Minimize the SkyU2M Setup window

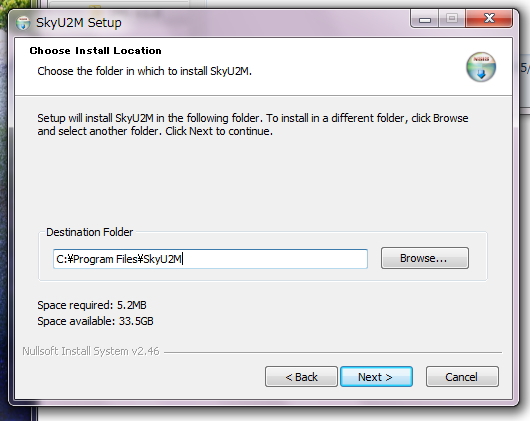425,19
